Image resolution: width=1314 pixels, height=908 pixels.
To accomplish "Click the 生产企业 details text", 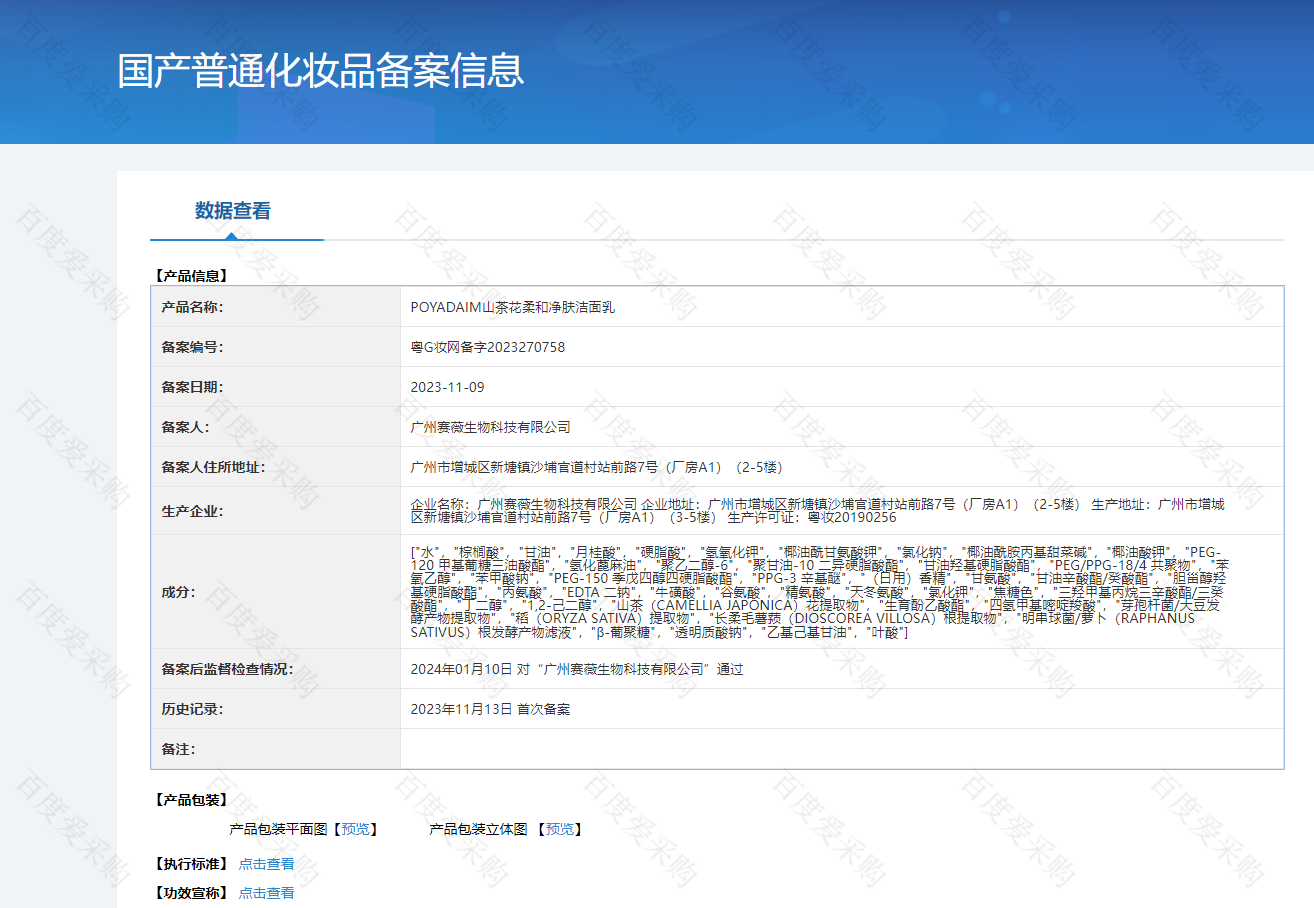I will pyautogui.click(x=816, y=510).
